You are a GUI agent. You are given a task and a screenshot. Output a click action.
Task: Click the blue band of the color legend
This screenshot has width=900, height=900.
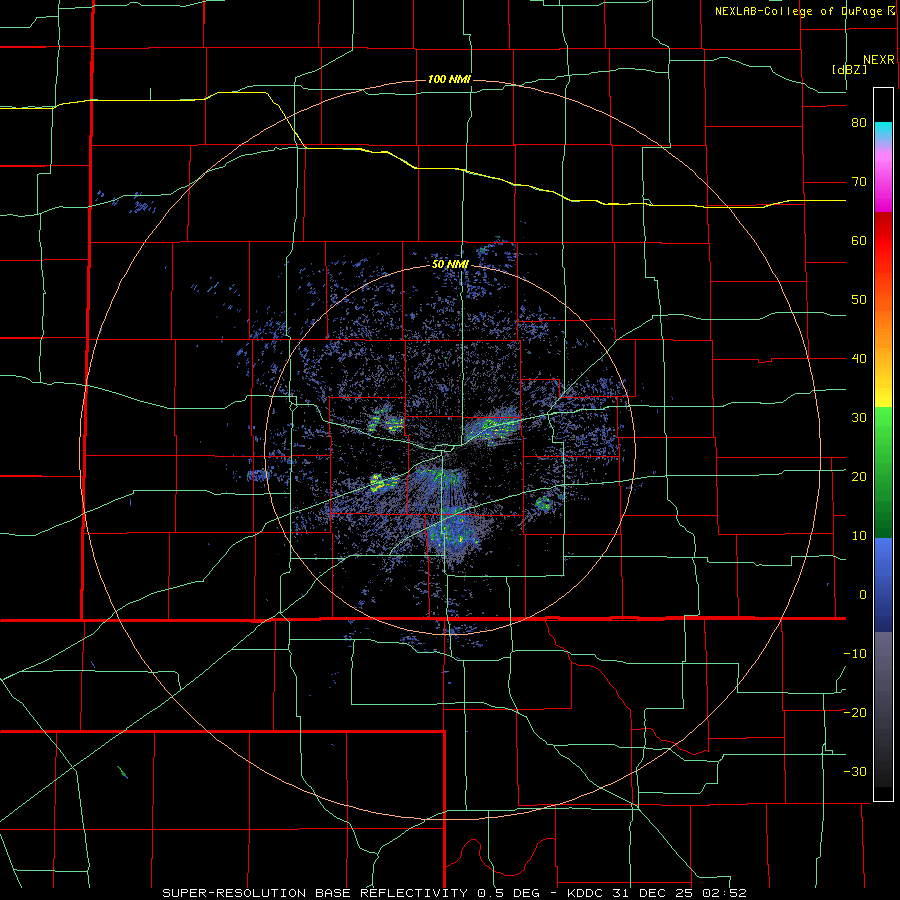tap(883, 585)
